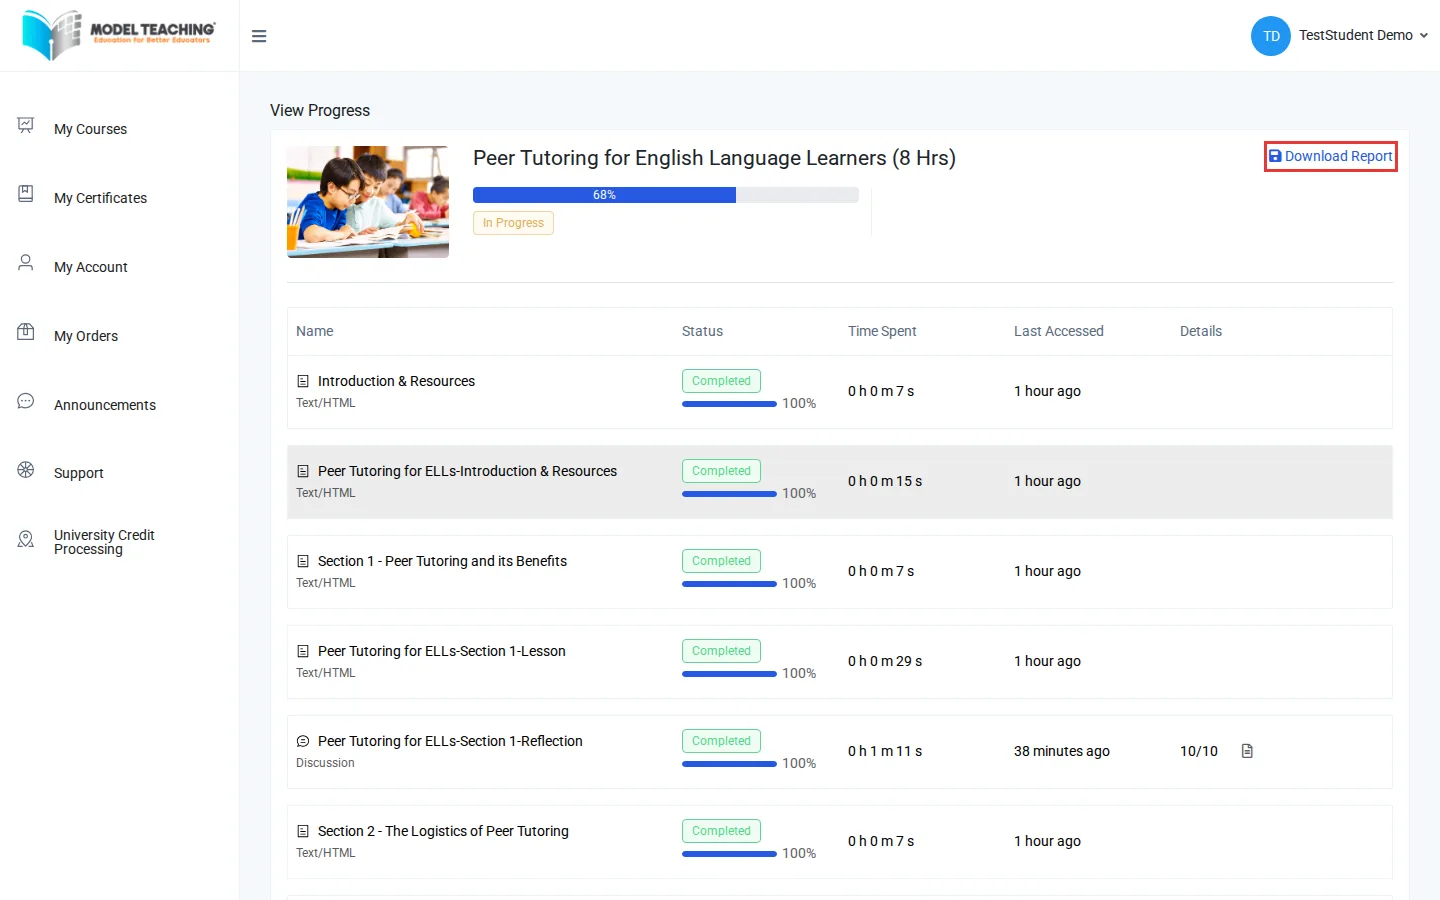This screenshot has height=900, width=1440.
Task: View details icon next to 10/10 score
Action: point(1247,751)
